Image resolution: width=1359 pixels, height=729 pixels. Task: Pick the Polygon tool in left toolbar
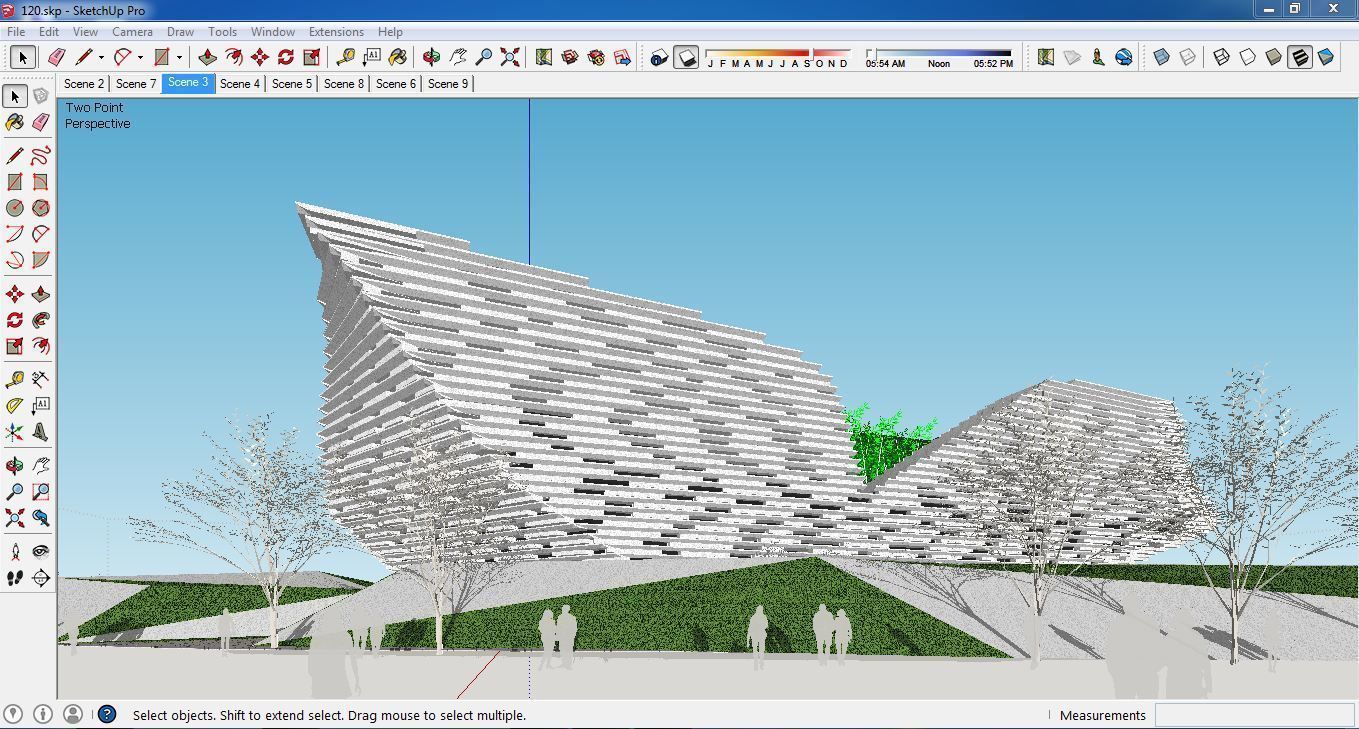[40, 207]
